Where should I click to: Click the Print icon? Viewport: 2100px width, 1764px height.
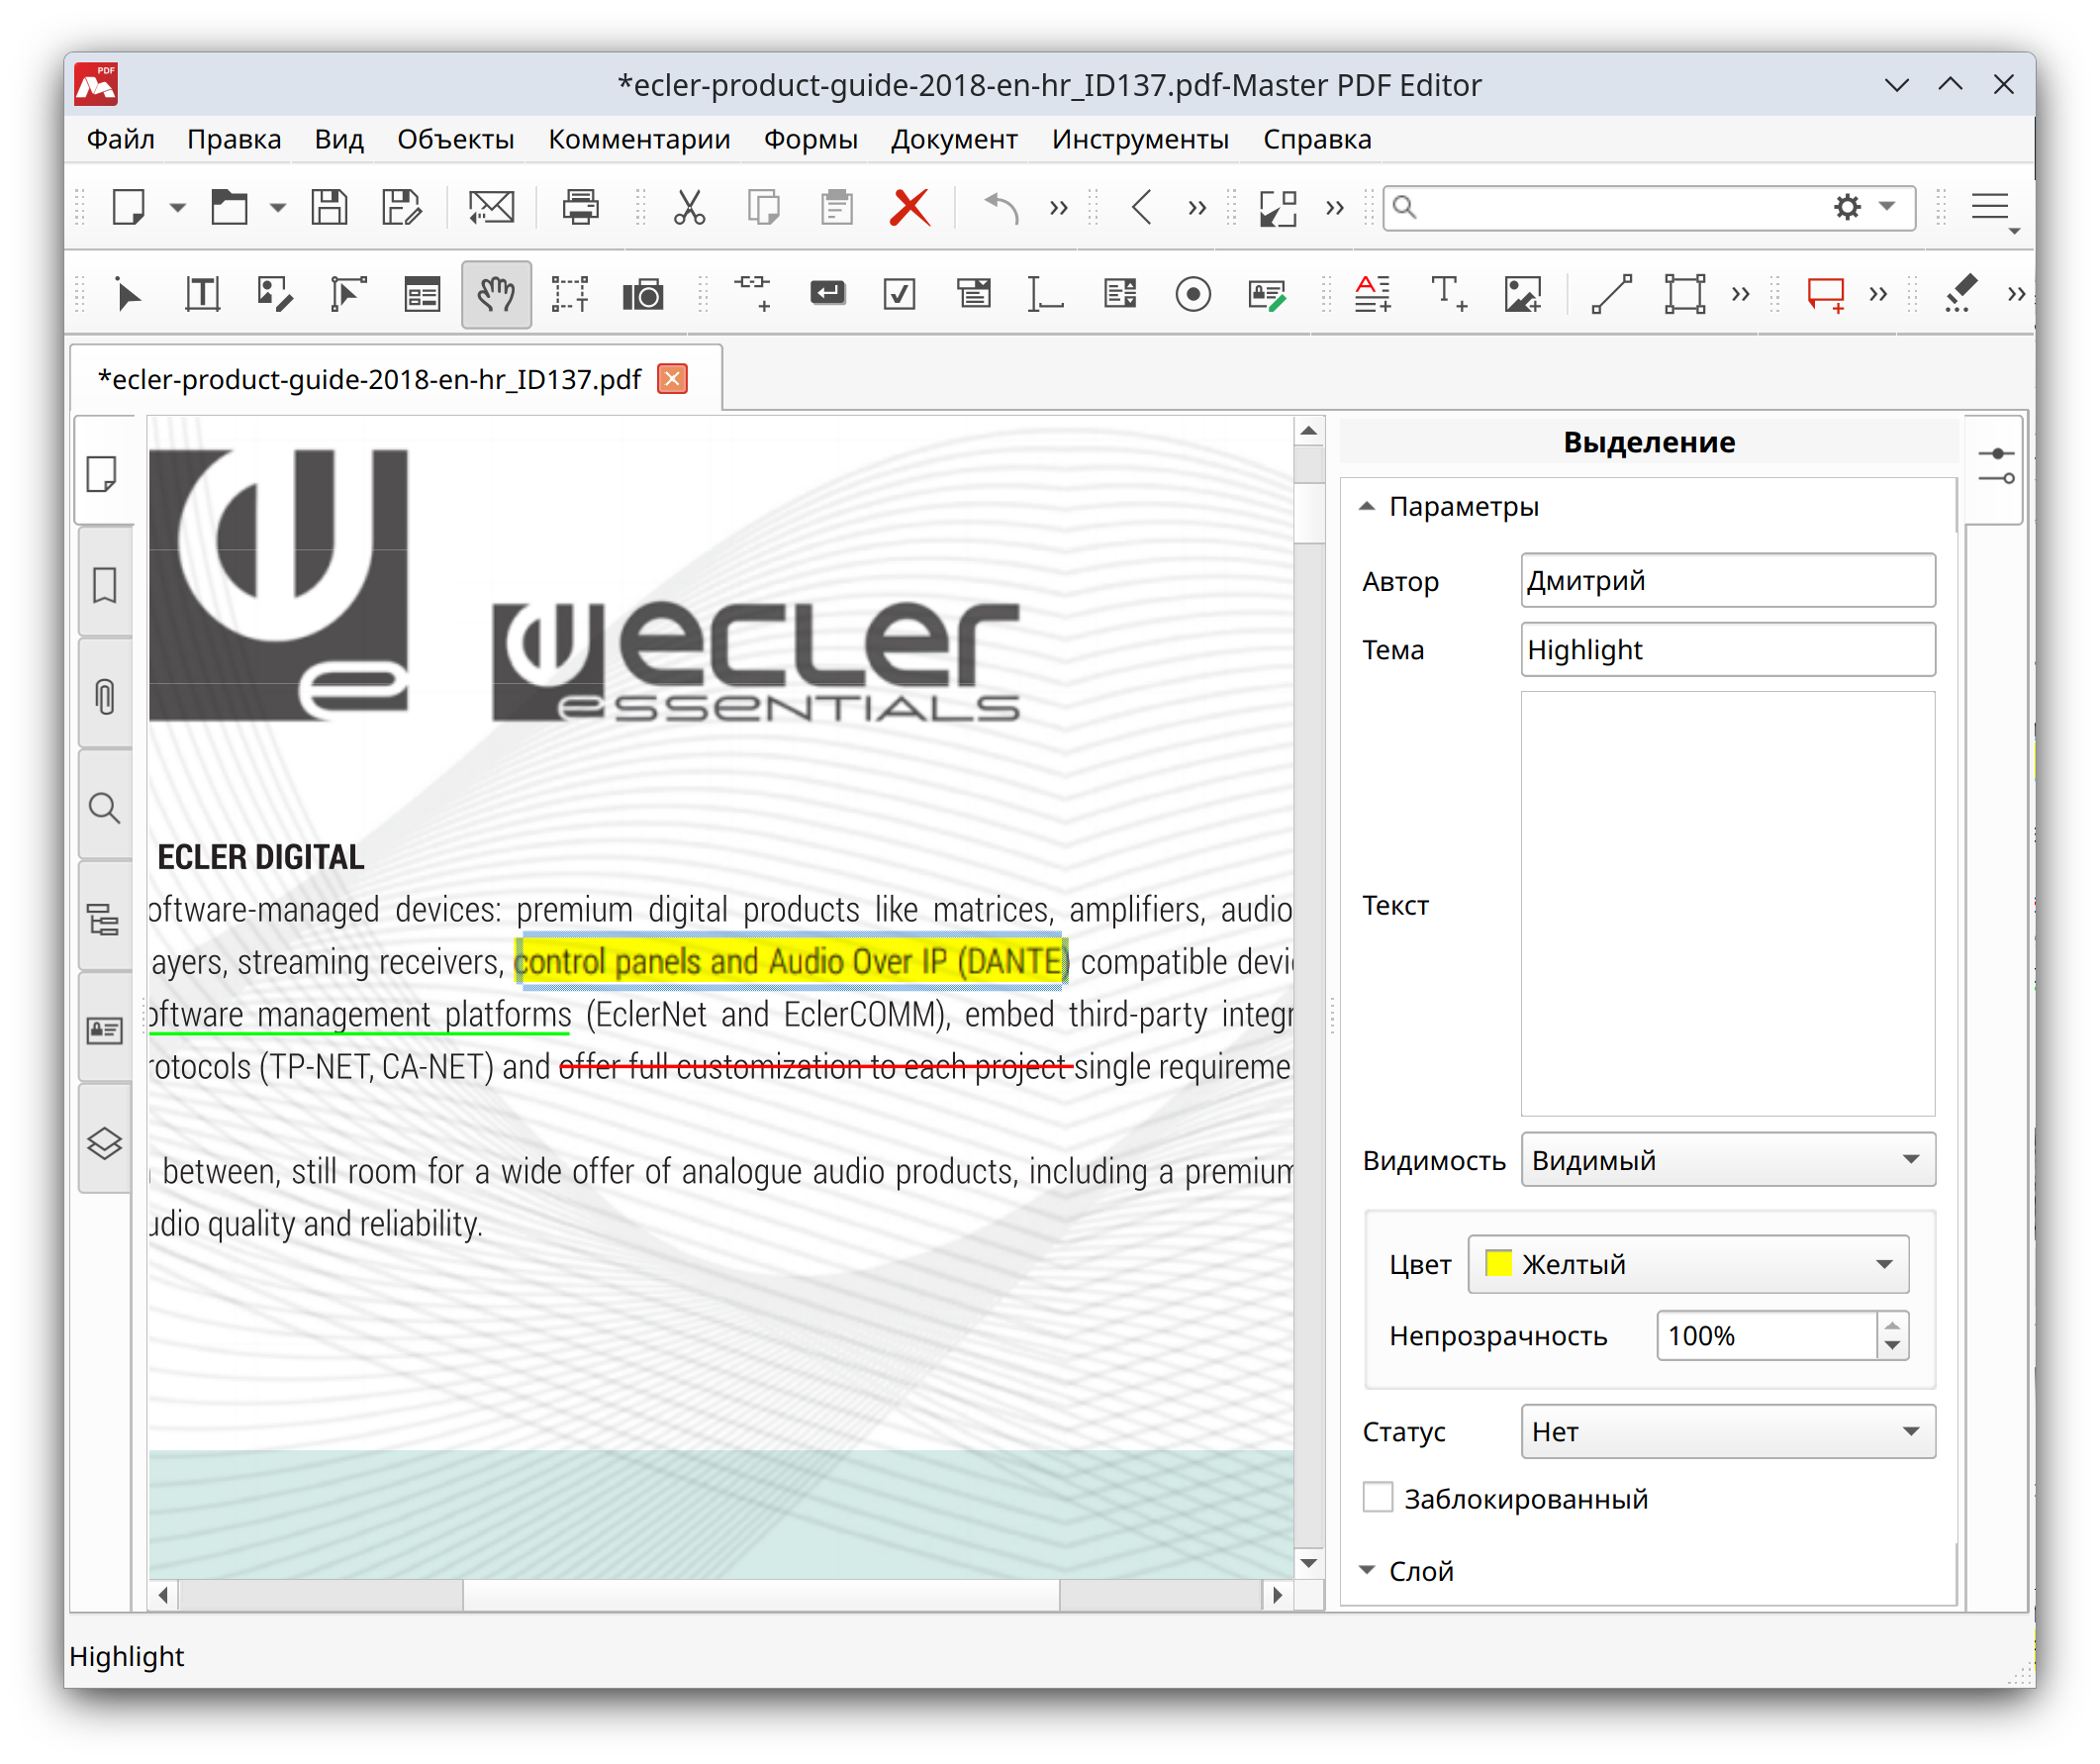point(581,207)
